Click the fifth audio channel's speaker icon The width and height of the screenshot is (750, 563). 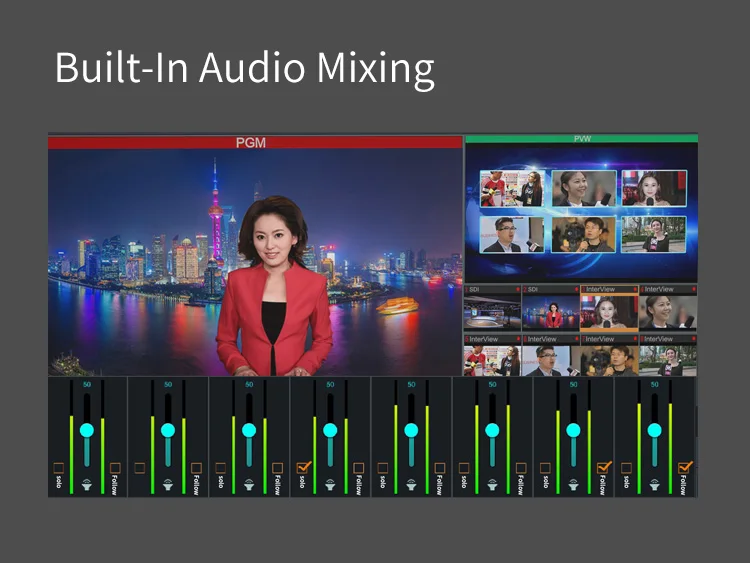tap(411, 485)
